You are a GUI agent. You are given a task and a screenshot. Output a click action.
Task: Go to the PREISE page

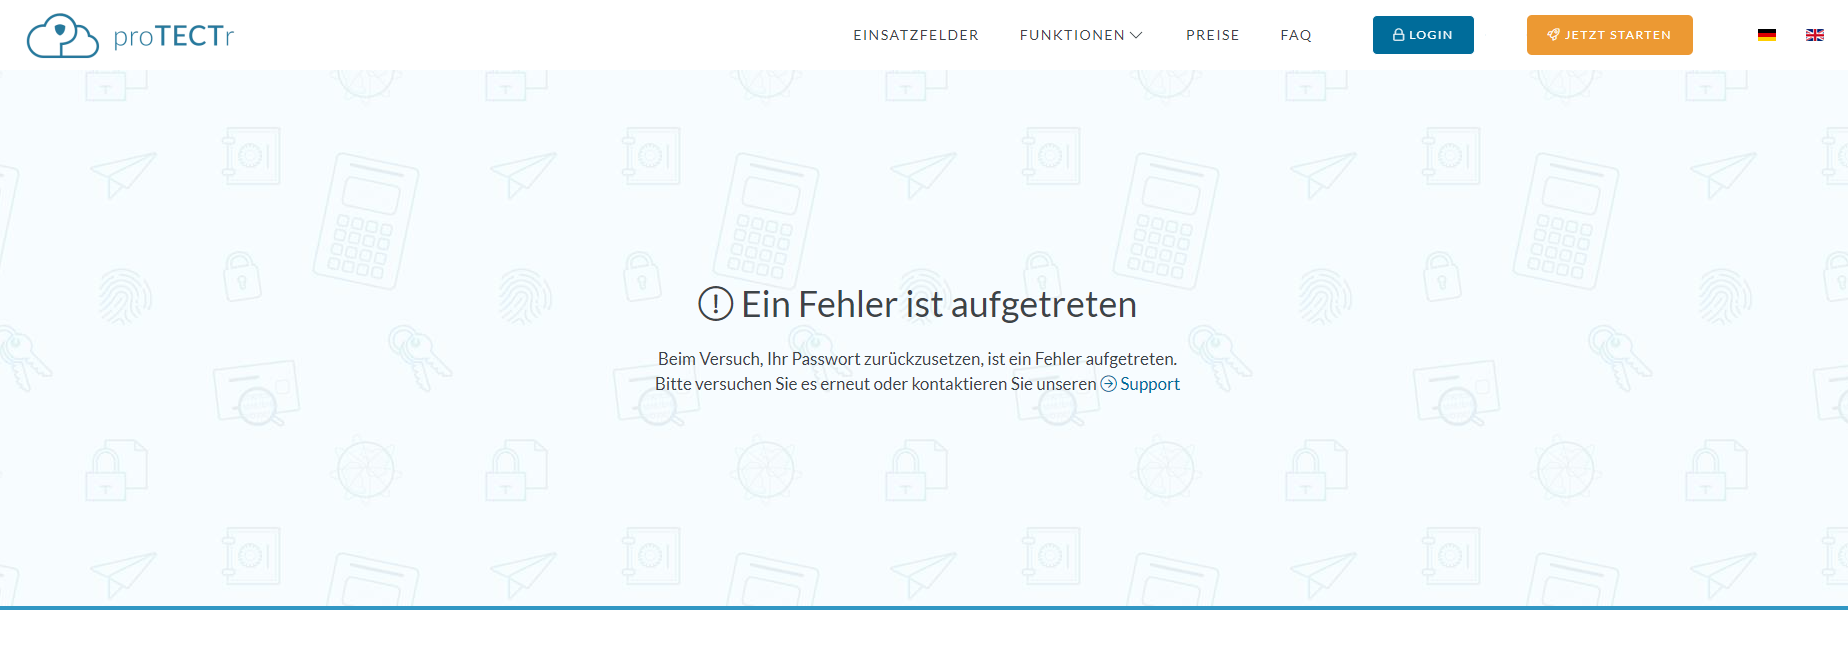(1212, 35)
